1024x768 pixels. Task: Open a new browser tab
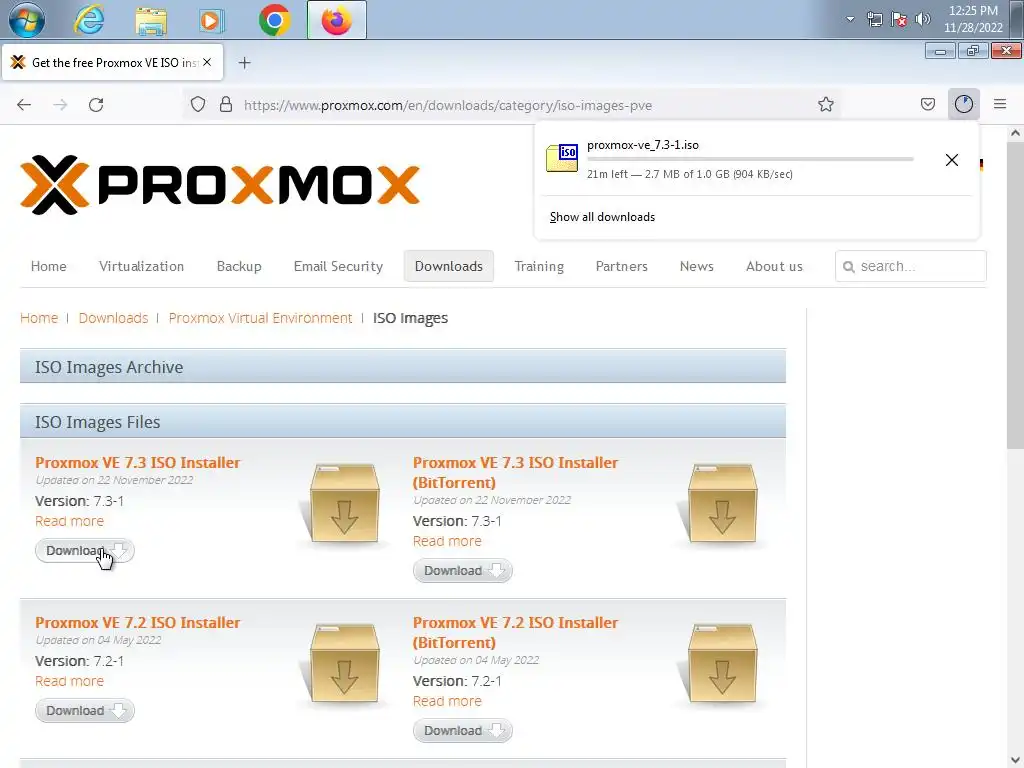[x=244, y=63]
